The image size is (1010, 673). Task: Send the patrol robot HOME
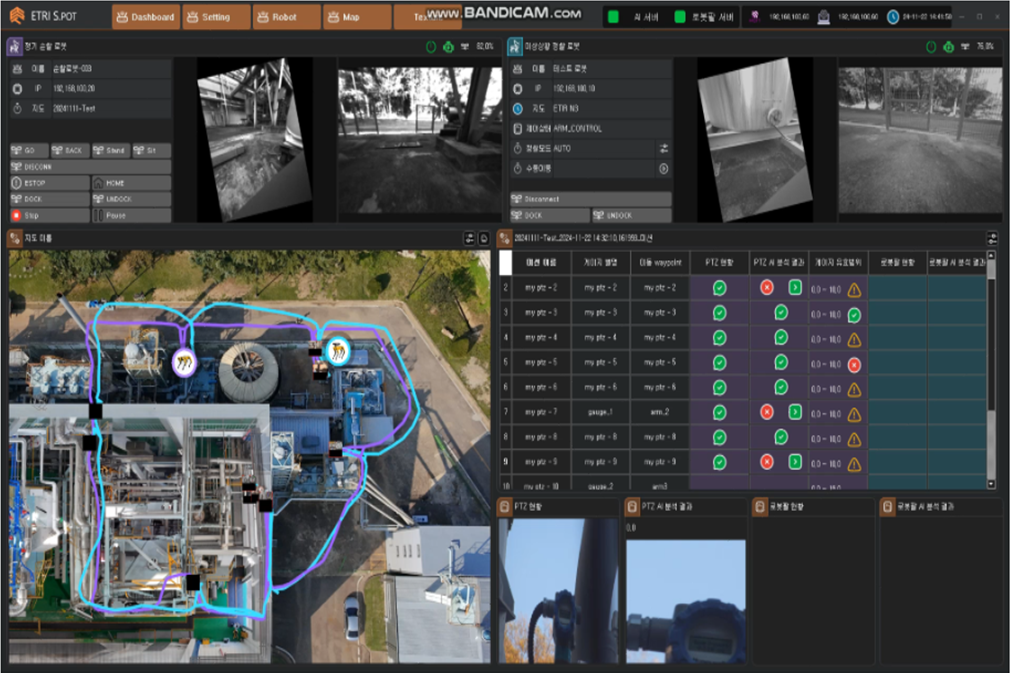point(131,183)
